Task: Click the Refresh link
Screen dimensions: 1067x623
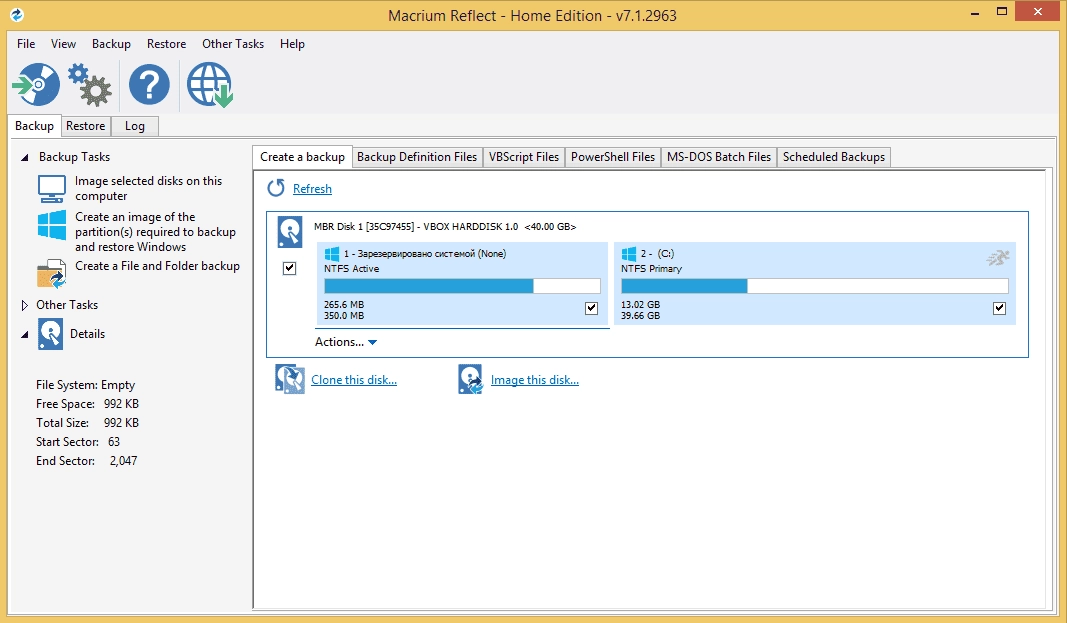Action: 312,188
